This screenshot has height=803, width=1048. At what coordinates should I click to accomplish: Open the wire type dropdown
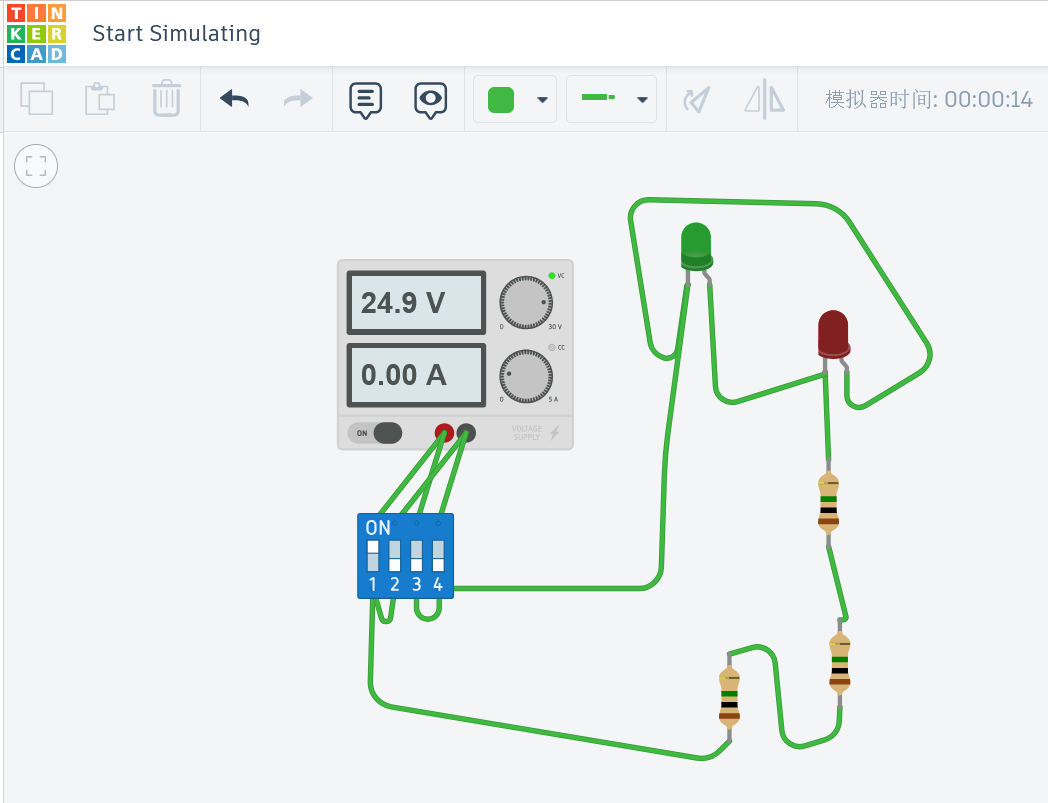tap(612, 99)
